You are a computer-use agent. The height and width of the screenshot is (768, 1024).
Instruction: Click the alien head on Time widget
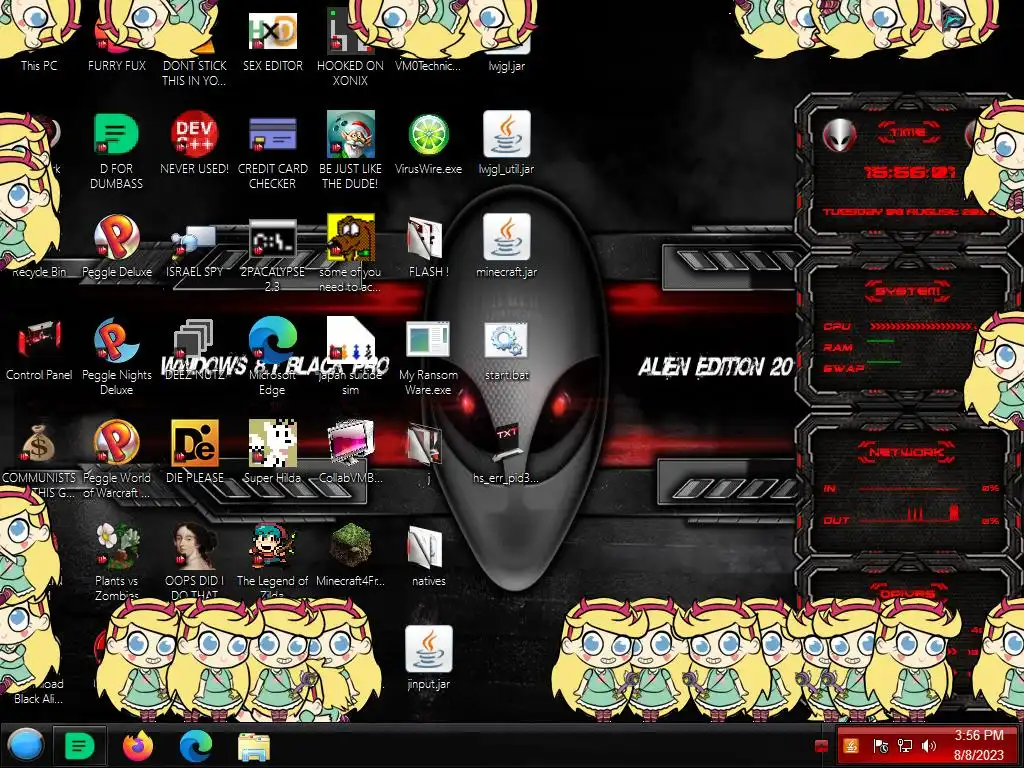[x=839, y=135]
